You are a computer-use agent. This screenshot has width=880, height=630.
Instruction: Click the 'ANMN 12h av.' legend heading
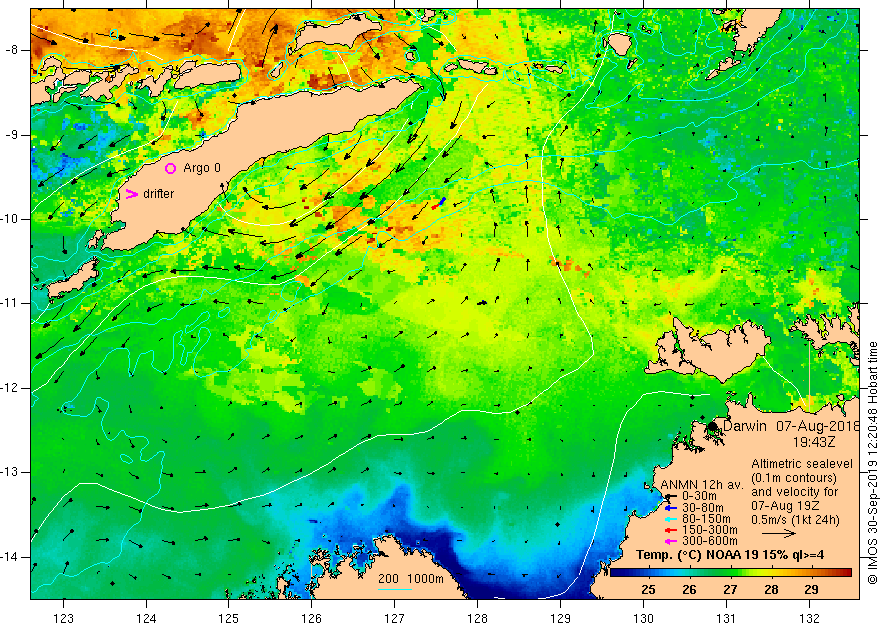[702, 485]
